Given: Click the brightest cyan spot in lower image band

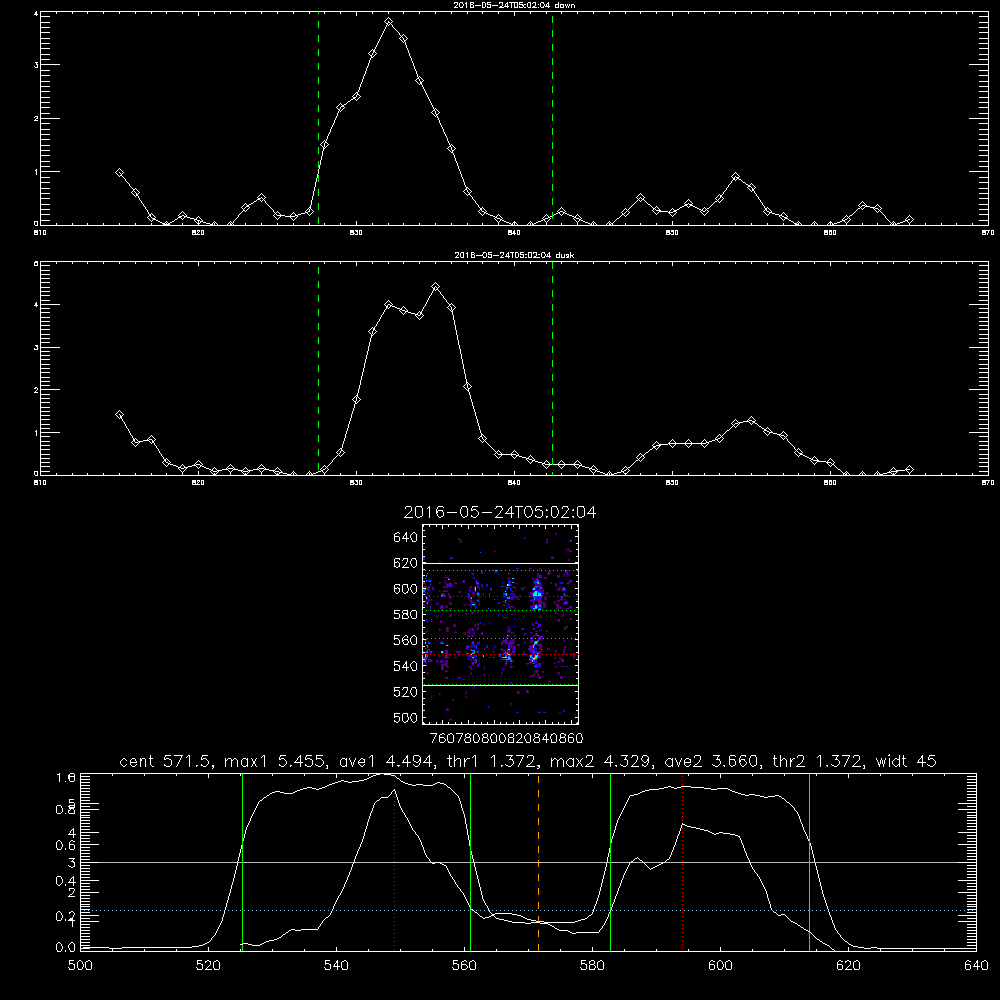Looking at the screenshot, I should (534, 656).
